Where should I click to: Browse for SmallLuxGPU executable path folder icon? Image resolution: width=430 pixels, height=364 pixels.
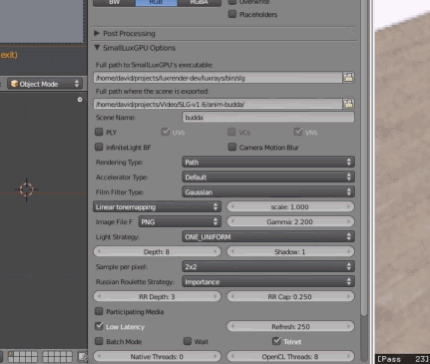(x=348, y=78)
